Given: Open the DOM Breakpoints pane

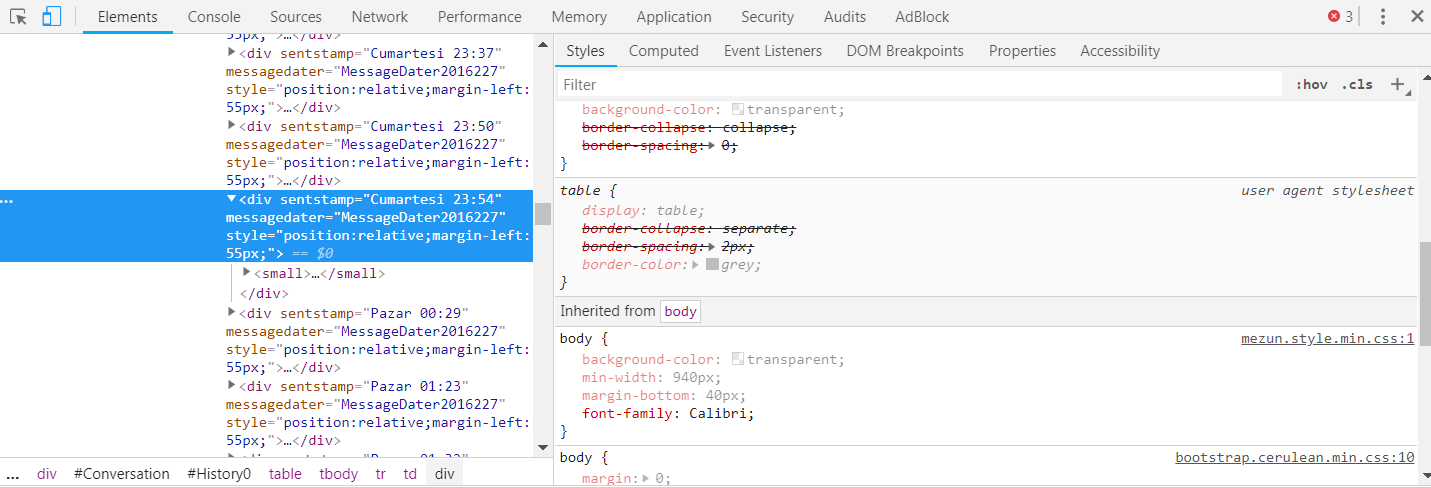Looking at the screenshot, I should pos(904,51).
